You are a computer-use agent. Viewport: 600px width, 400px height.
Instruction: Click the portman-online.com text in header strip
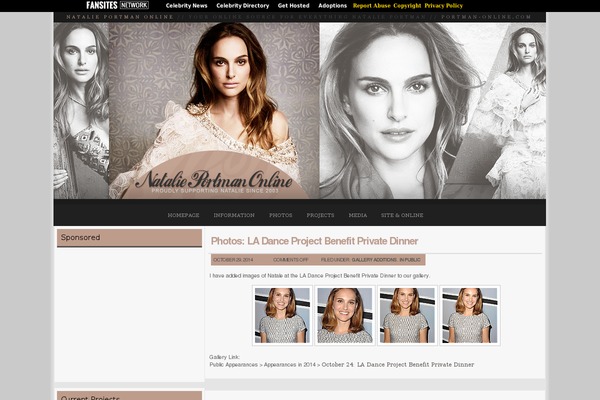tap(486, 17)
